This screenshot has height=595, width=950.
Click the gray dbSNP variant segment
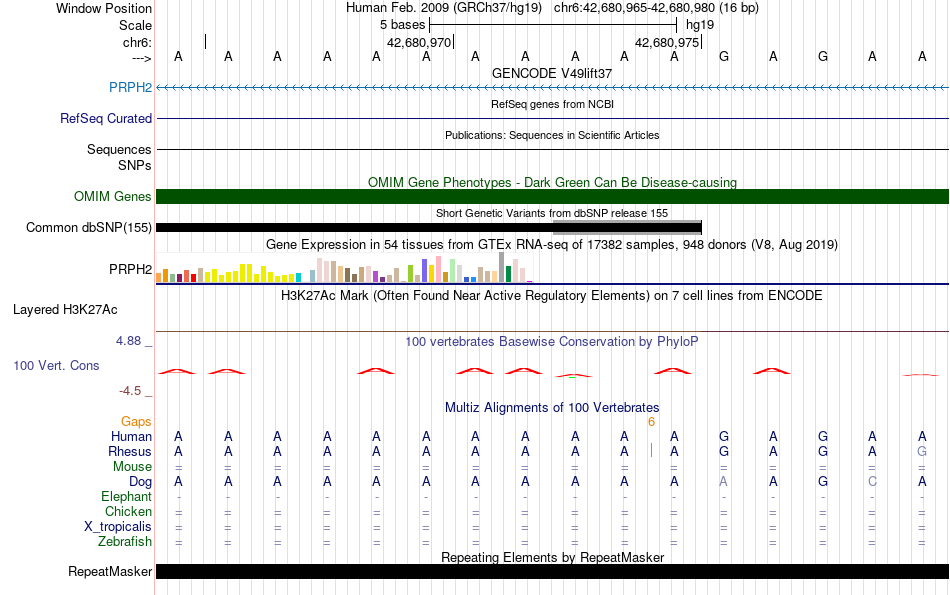627,227
